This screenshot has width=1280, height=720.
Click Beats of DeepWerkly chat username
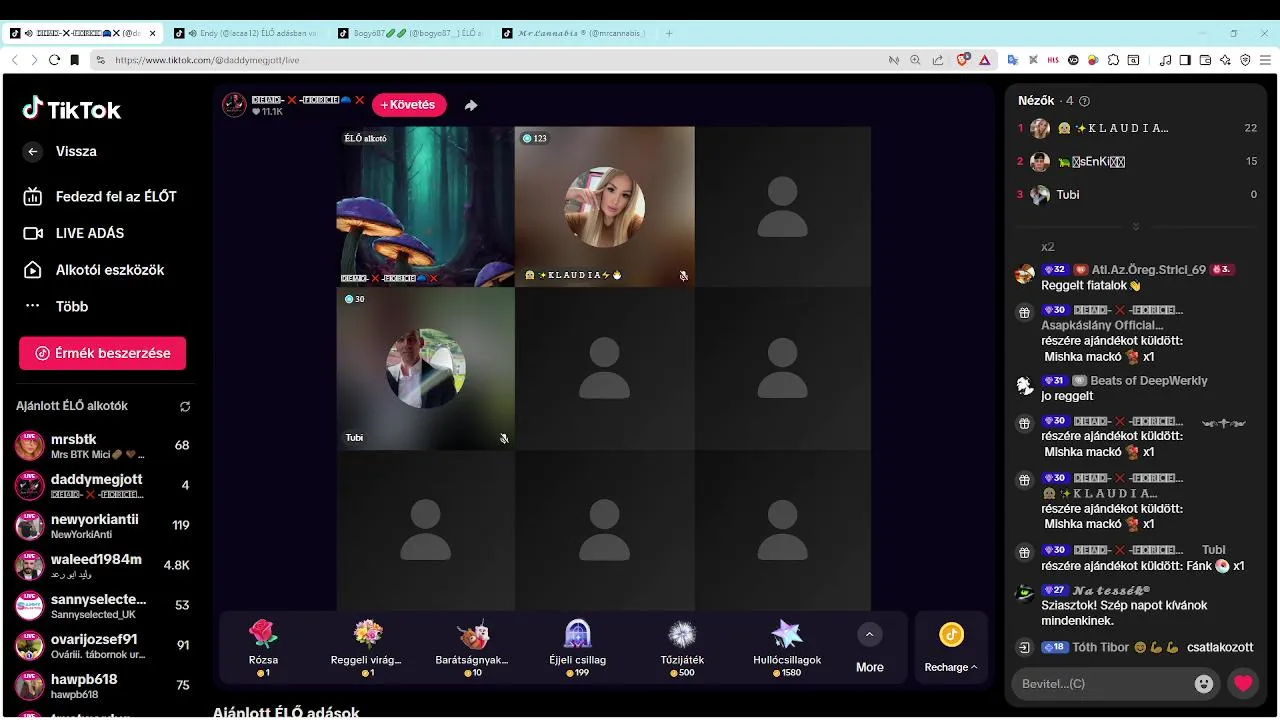[x=1149, y=381]
